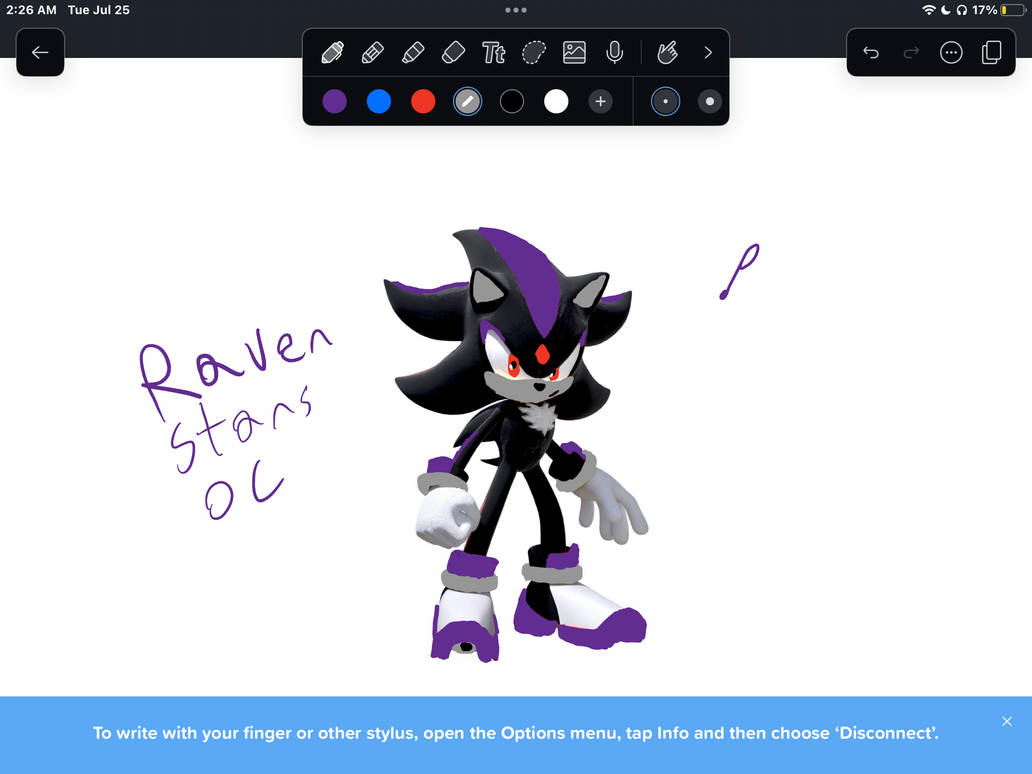1032x774 pixels.
Task: Tap the microphone recording icon
Action: point(614,53)
